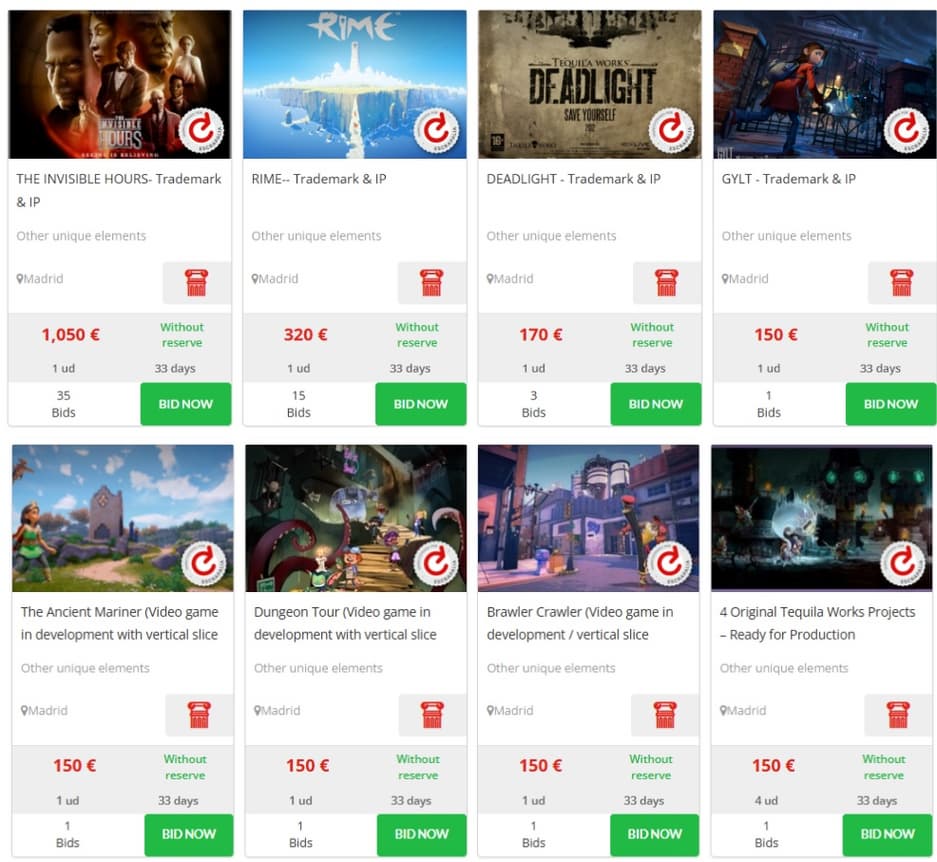Open the DEADLIGHT - Trademark & IP title link
The height and width of the screenshot is (862, 937).
point(573,179)
